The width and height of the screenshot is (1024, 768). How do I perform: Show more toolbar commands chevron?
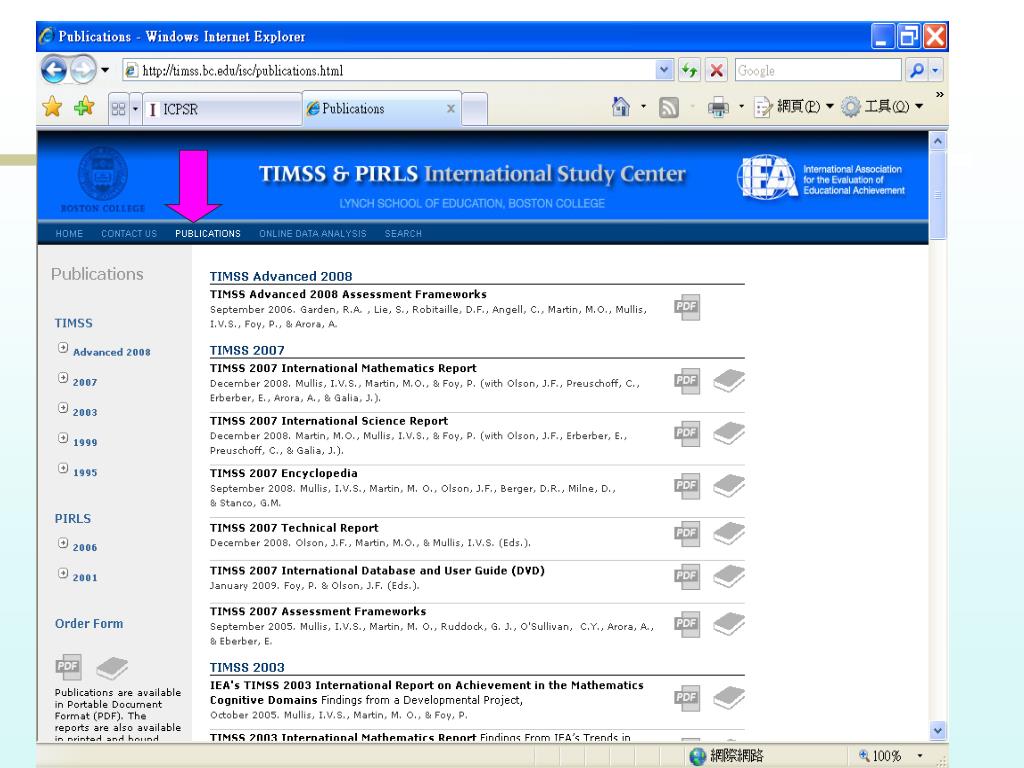939,95
